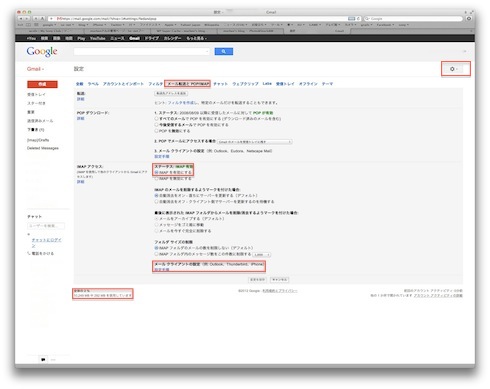Select the 'IMAP を無効にする' radio
Image resolution: width=490 pixels, height=389 pixels.
click(156, 179)
